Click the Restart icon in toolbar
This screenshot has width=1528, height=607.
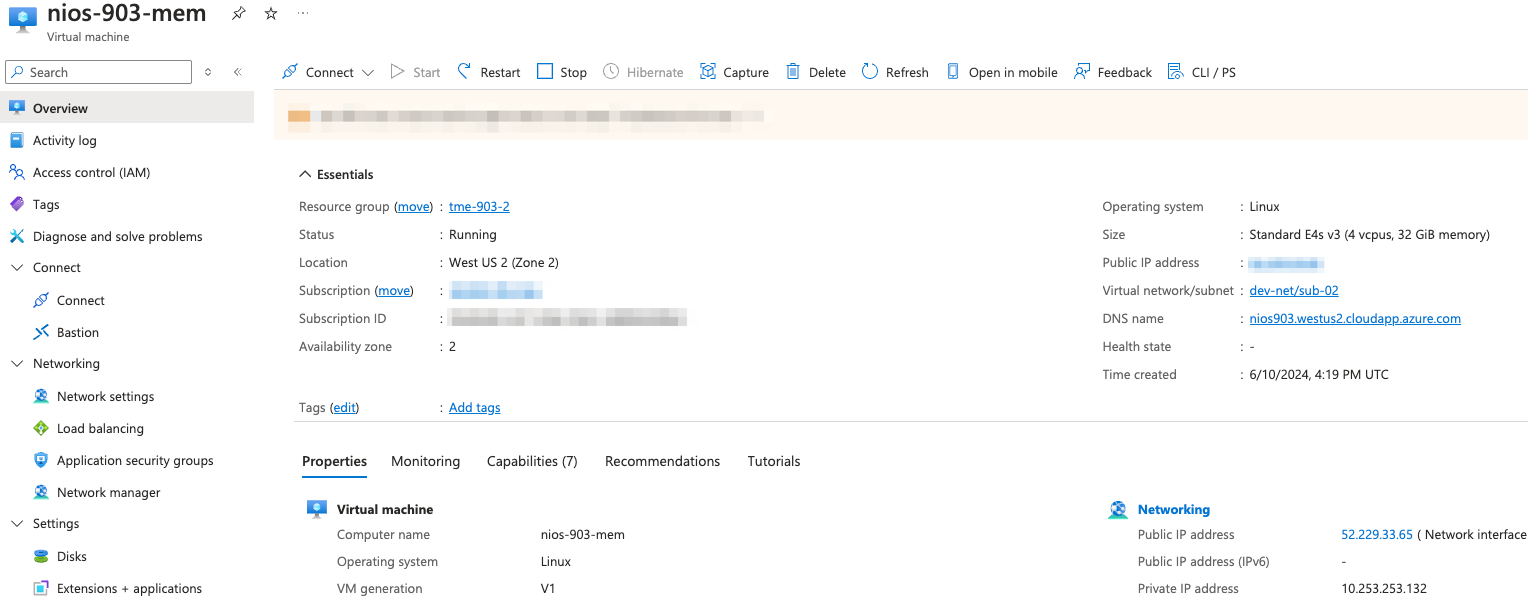[x=464, y=72]
